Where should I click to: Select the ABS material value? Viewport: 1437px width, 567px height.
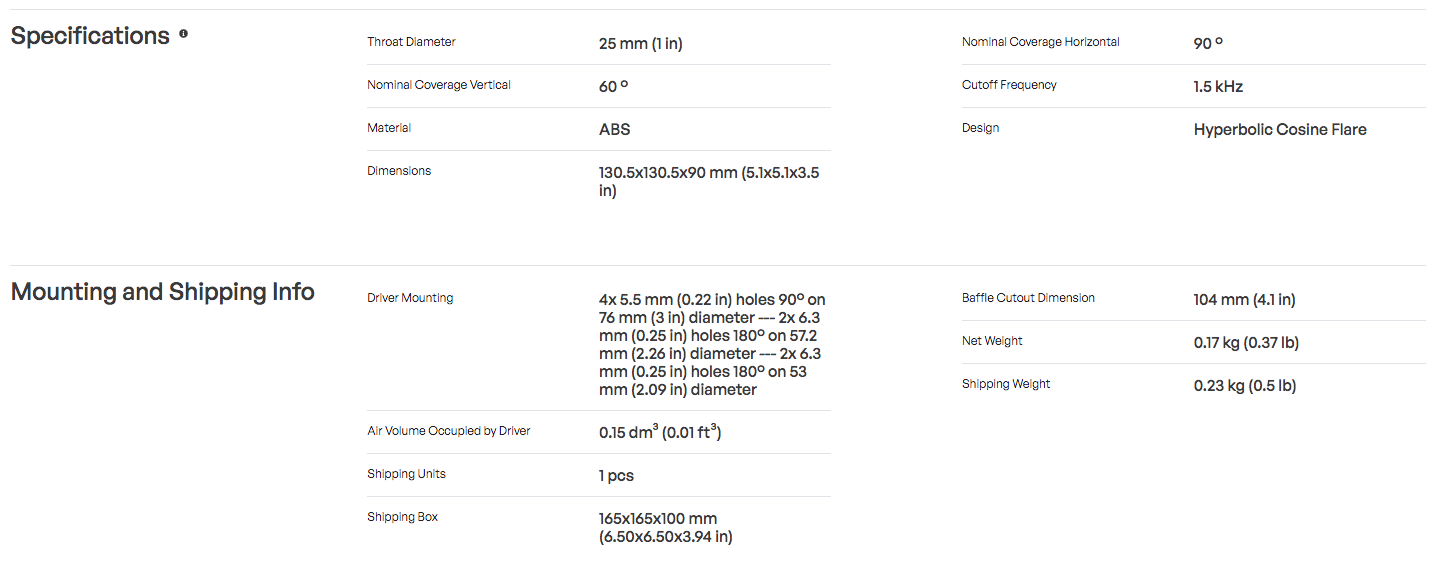pos(615,130)
